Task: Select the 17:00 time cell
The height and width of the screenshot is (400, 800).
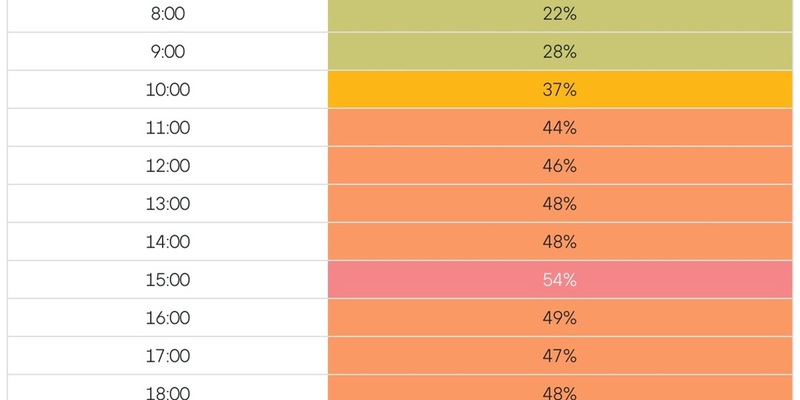Action: point(167,356)
